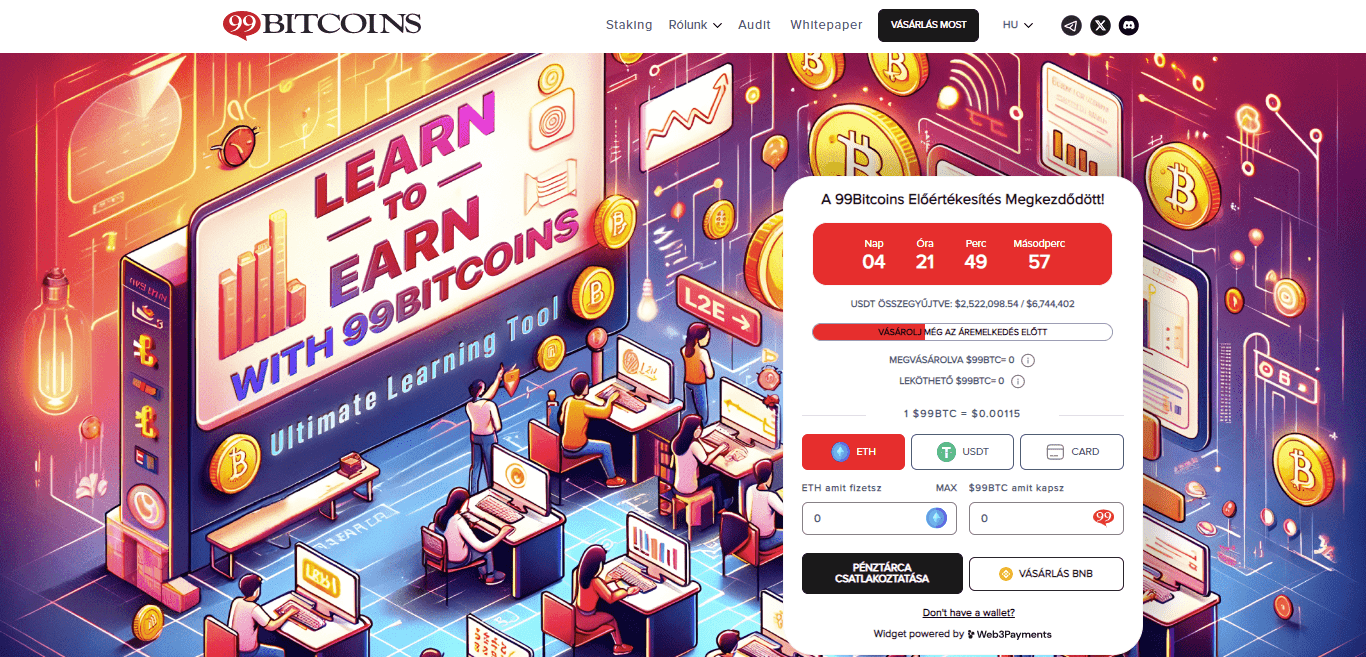Open the Discord social icon

click(x=1128, y=26)
